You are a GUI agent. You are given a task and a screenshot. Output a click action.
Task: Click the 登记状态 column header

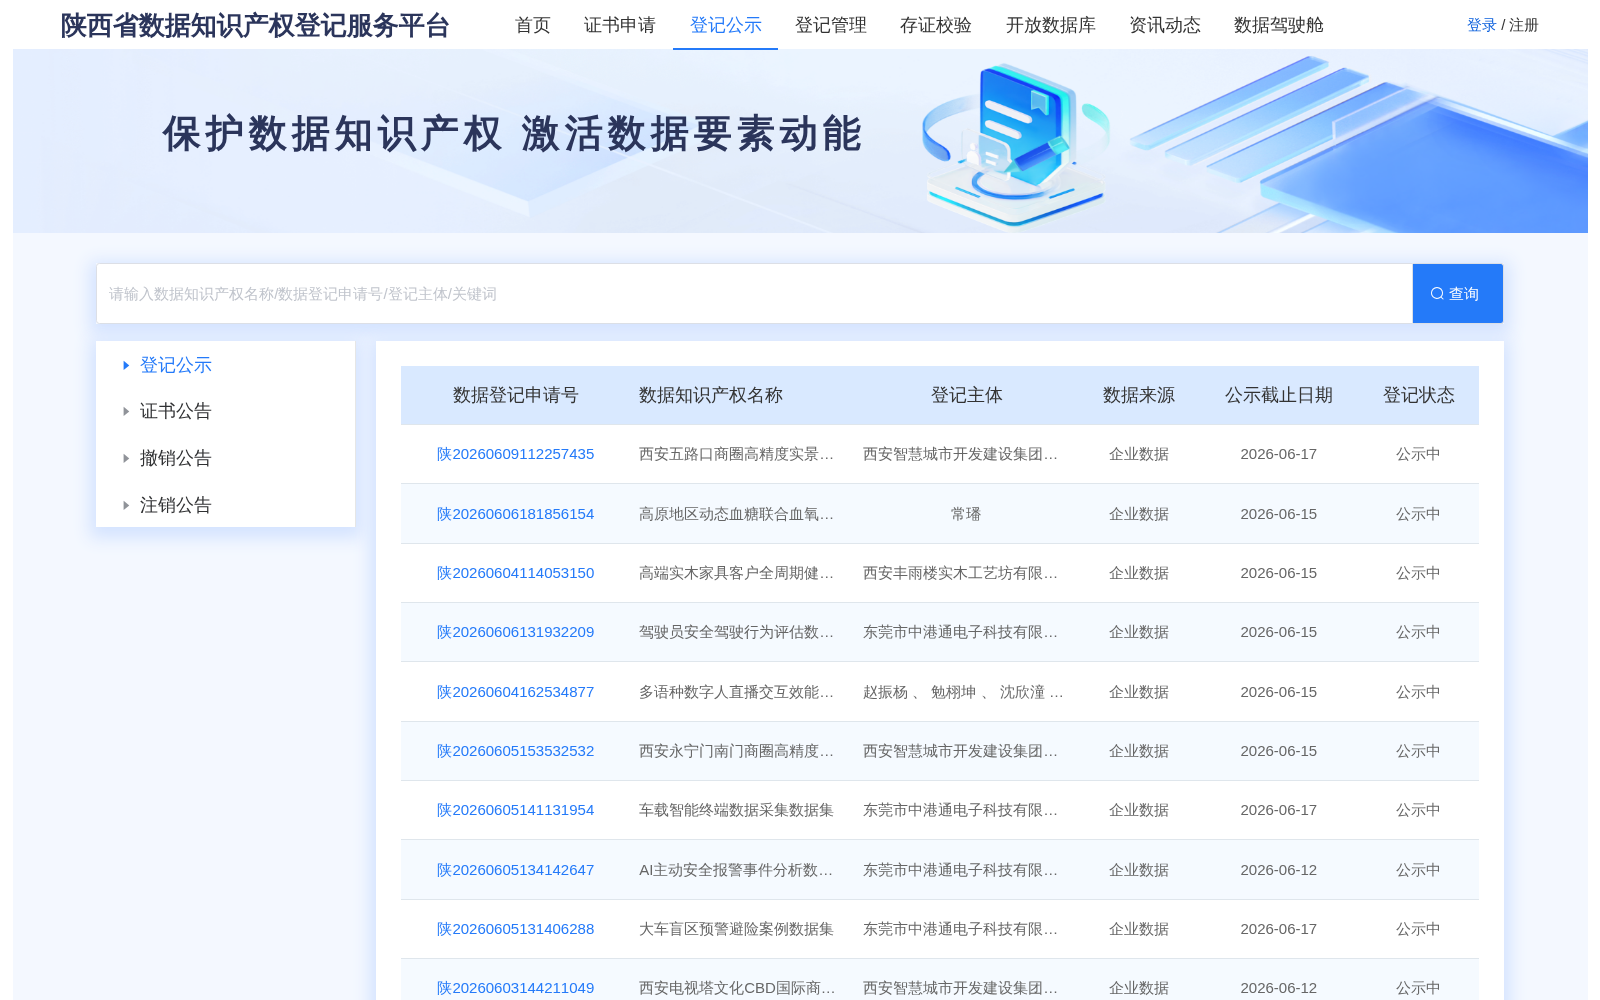pos(1419,395)
